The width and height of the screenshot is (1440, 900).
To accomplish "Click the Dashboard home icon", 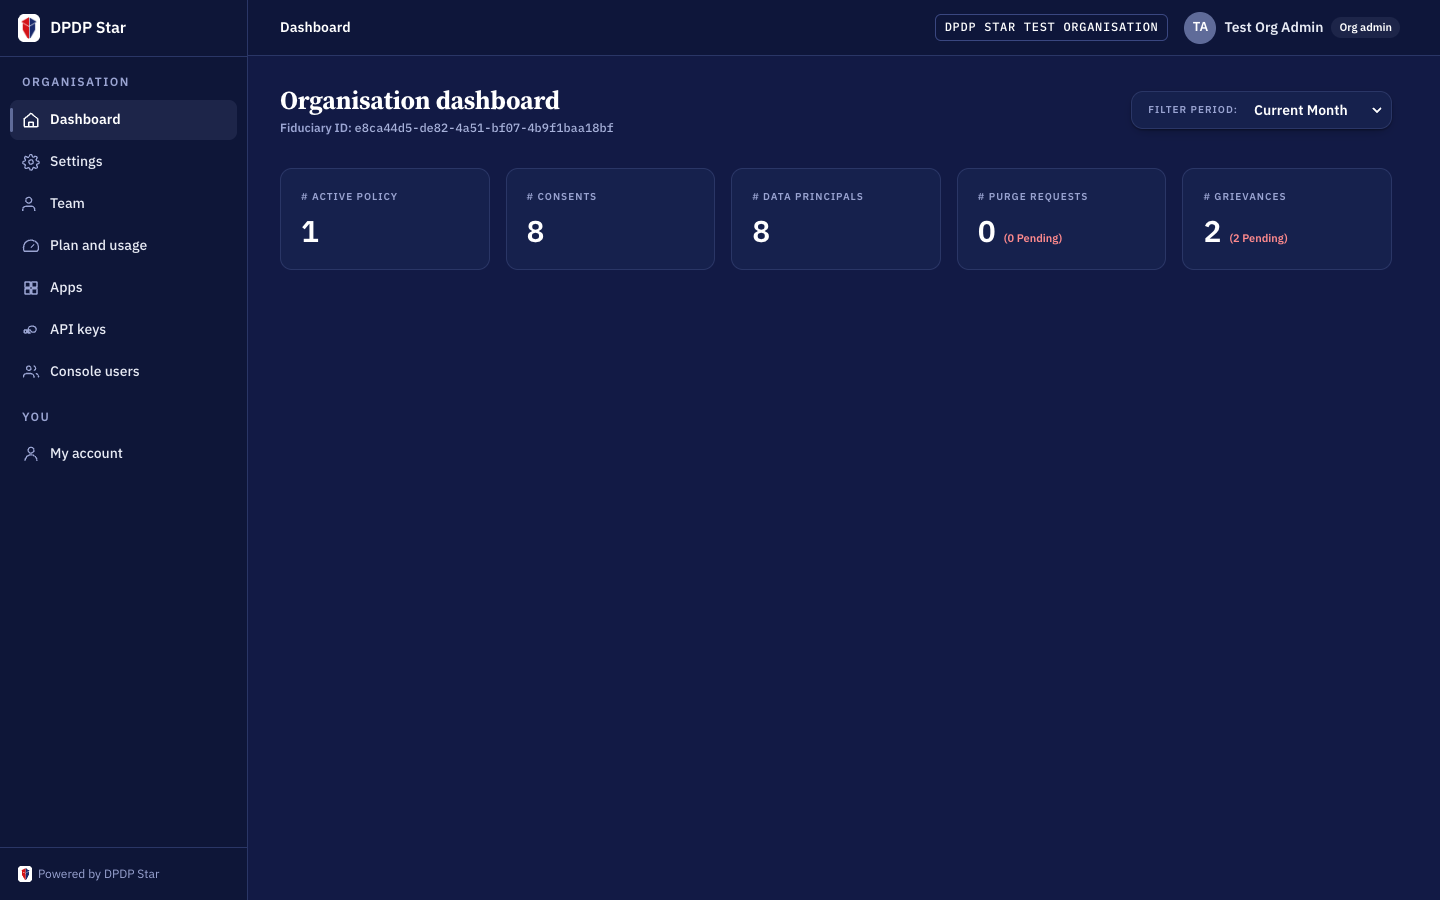I will pyautogui.click(x=31, y=120).
